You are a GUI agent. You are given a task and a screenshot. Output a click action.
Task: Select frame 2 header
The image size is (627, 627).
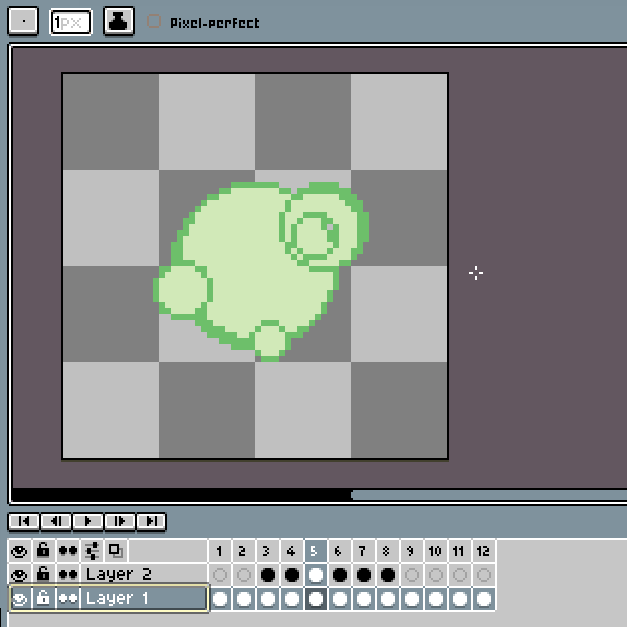244,551
